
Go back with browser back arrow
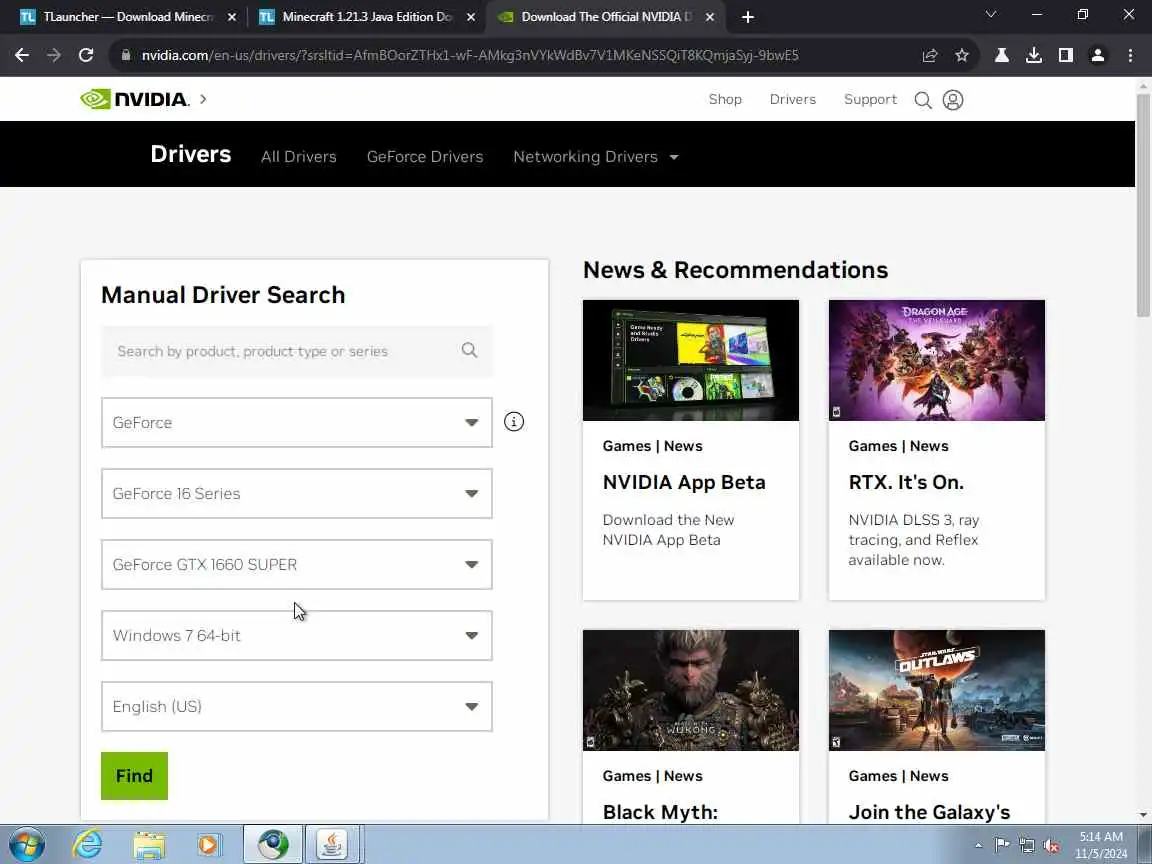coord(22,55)
